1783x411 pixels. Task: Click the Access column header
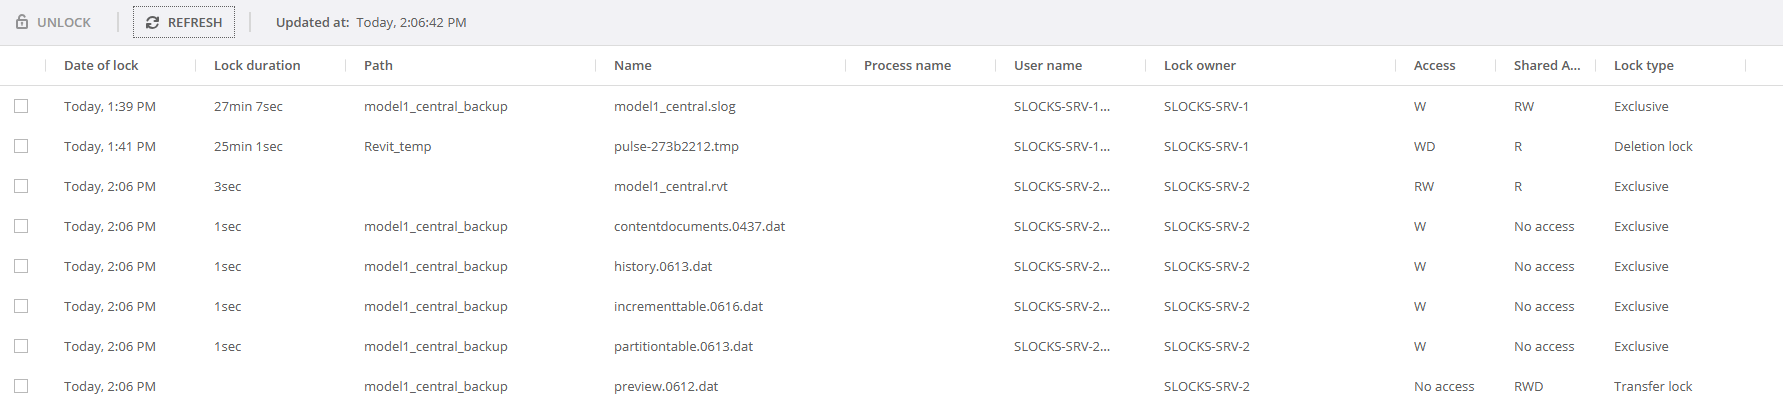point(1434,66)
